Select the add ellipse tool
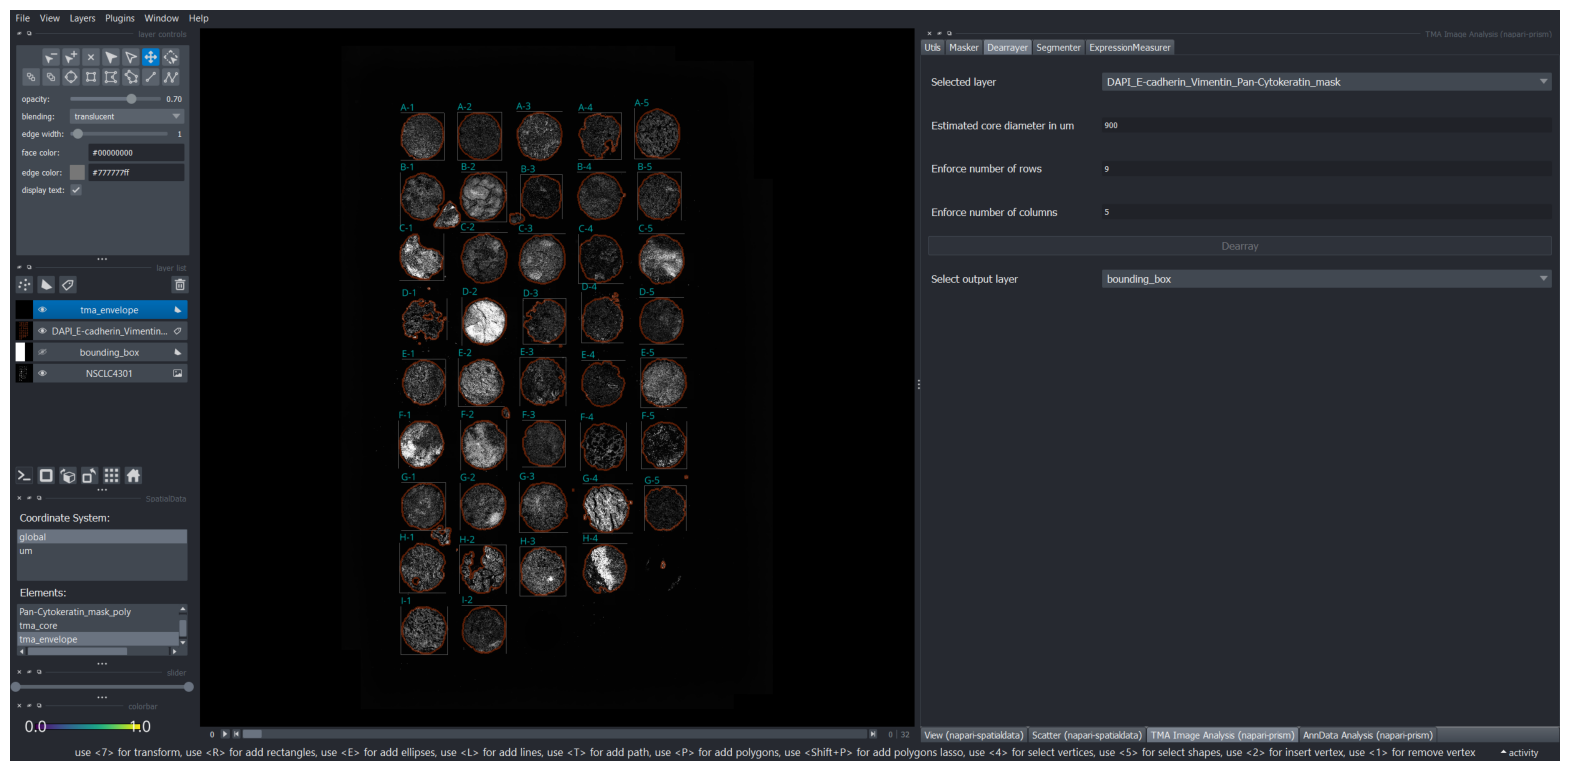This screenshot has height=771, width=1570. (71, 77)
